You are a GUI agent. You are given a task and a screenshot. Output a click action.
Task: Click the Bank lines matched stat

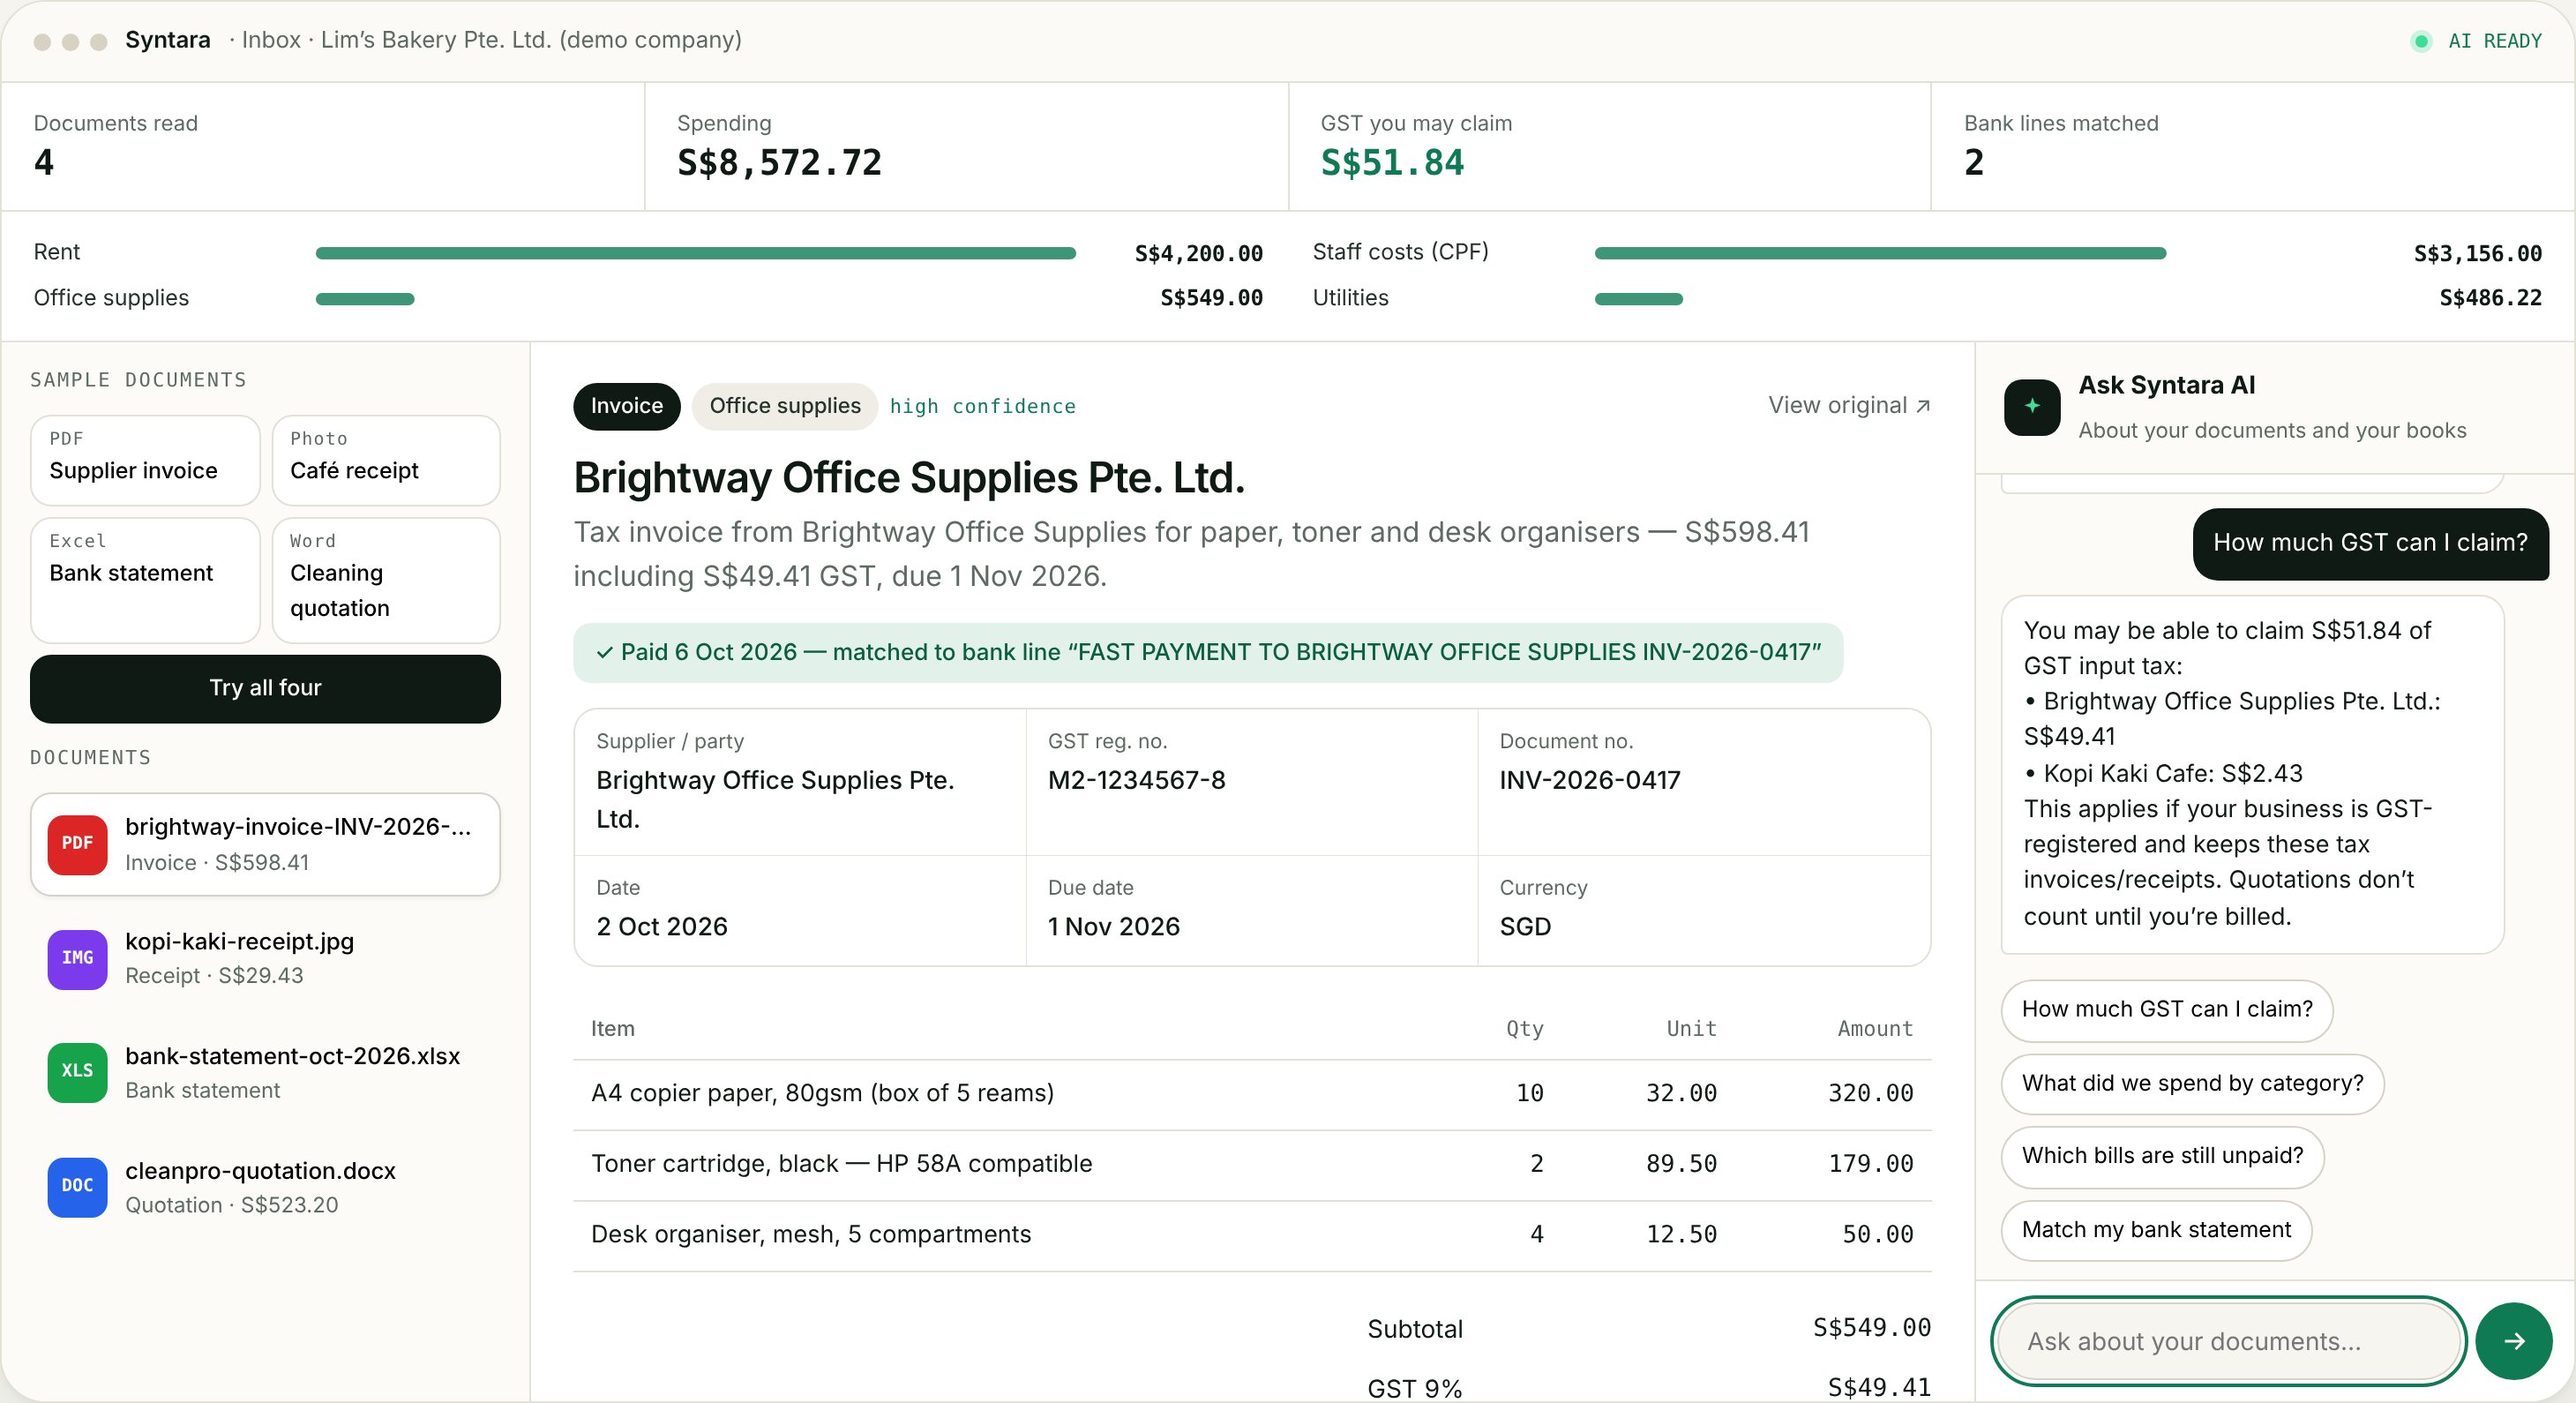[x=2252, y=146]
